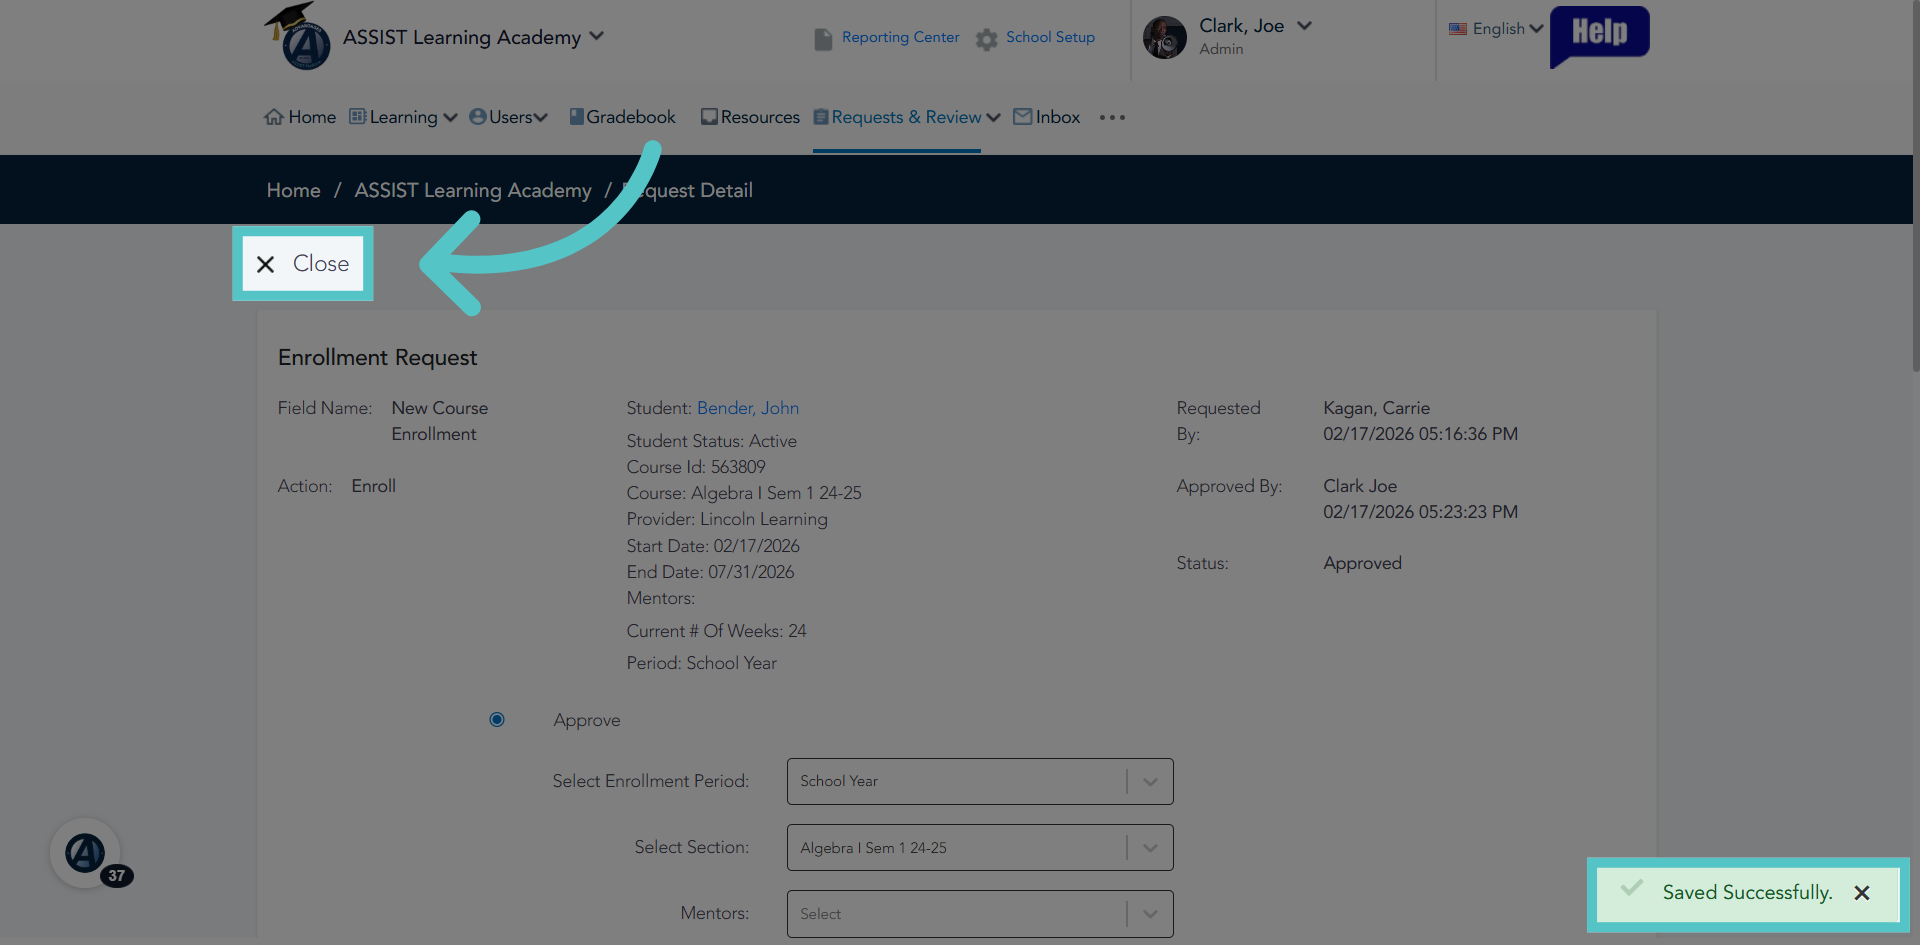Screen dimensions: 1920x945
Task: Click the Users person icon
Action: 478,116
